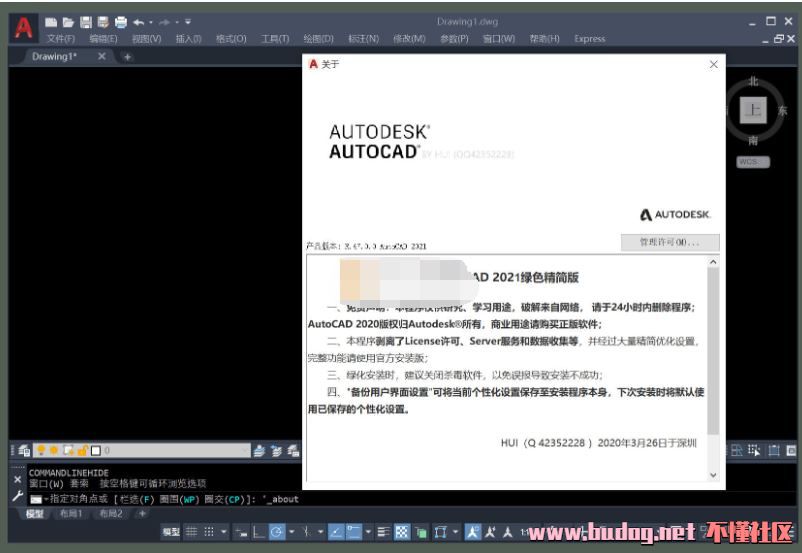Open the WCS coordinate system dropdown
This screenshot has width=802, height=553.
(753, 162)
